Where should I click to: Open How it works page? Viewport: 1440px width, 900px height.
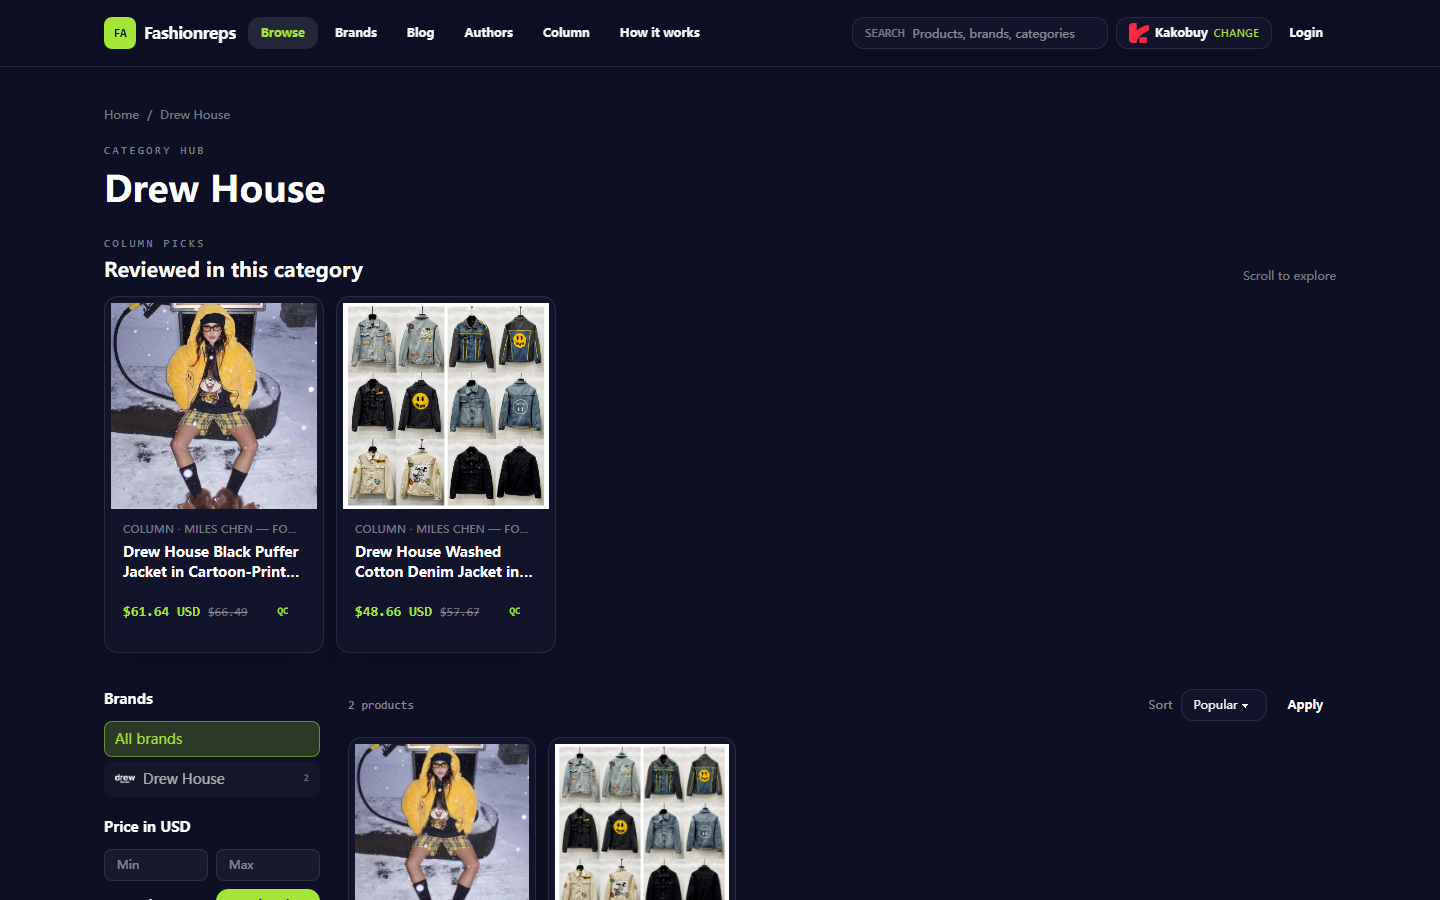coord(660,33)
